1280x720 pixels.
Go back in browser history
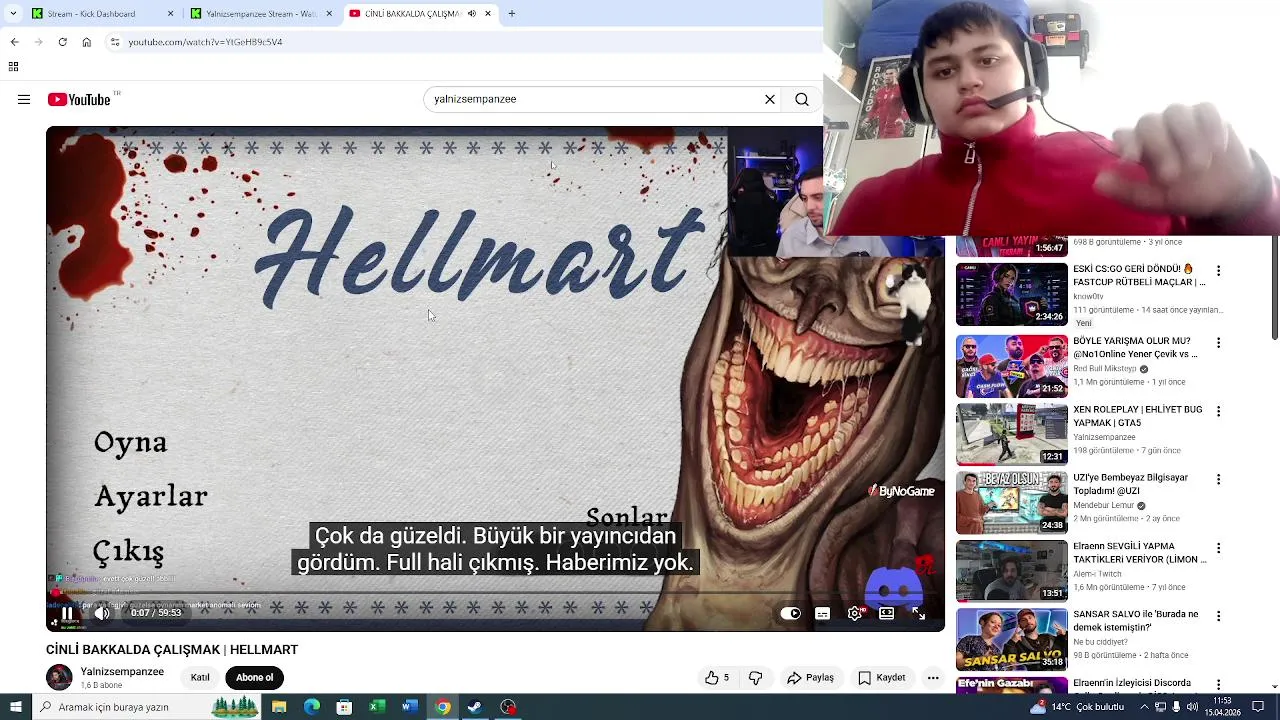click(14, 42)
